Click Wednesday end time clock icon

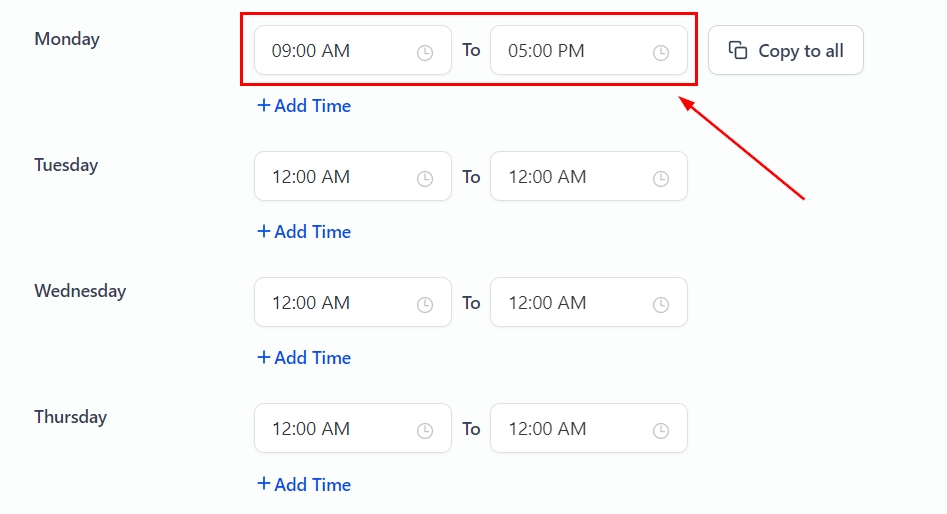tap(661, 304)
